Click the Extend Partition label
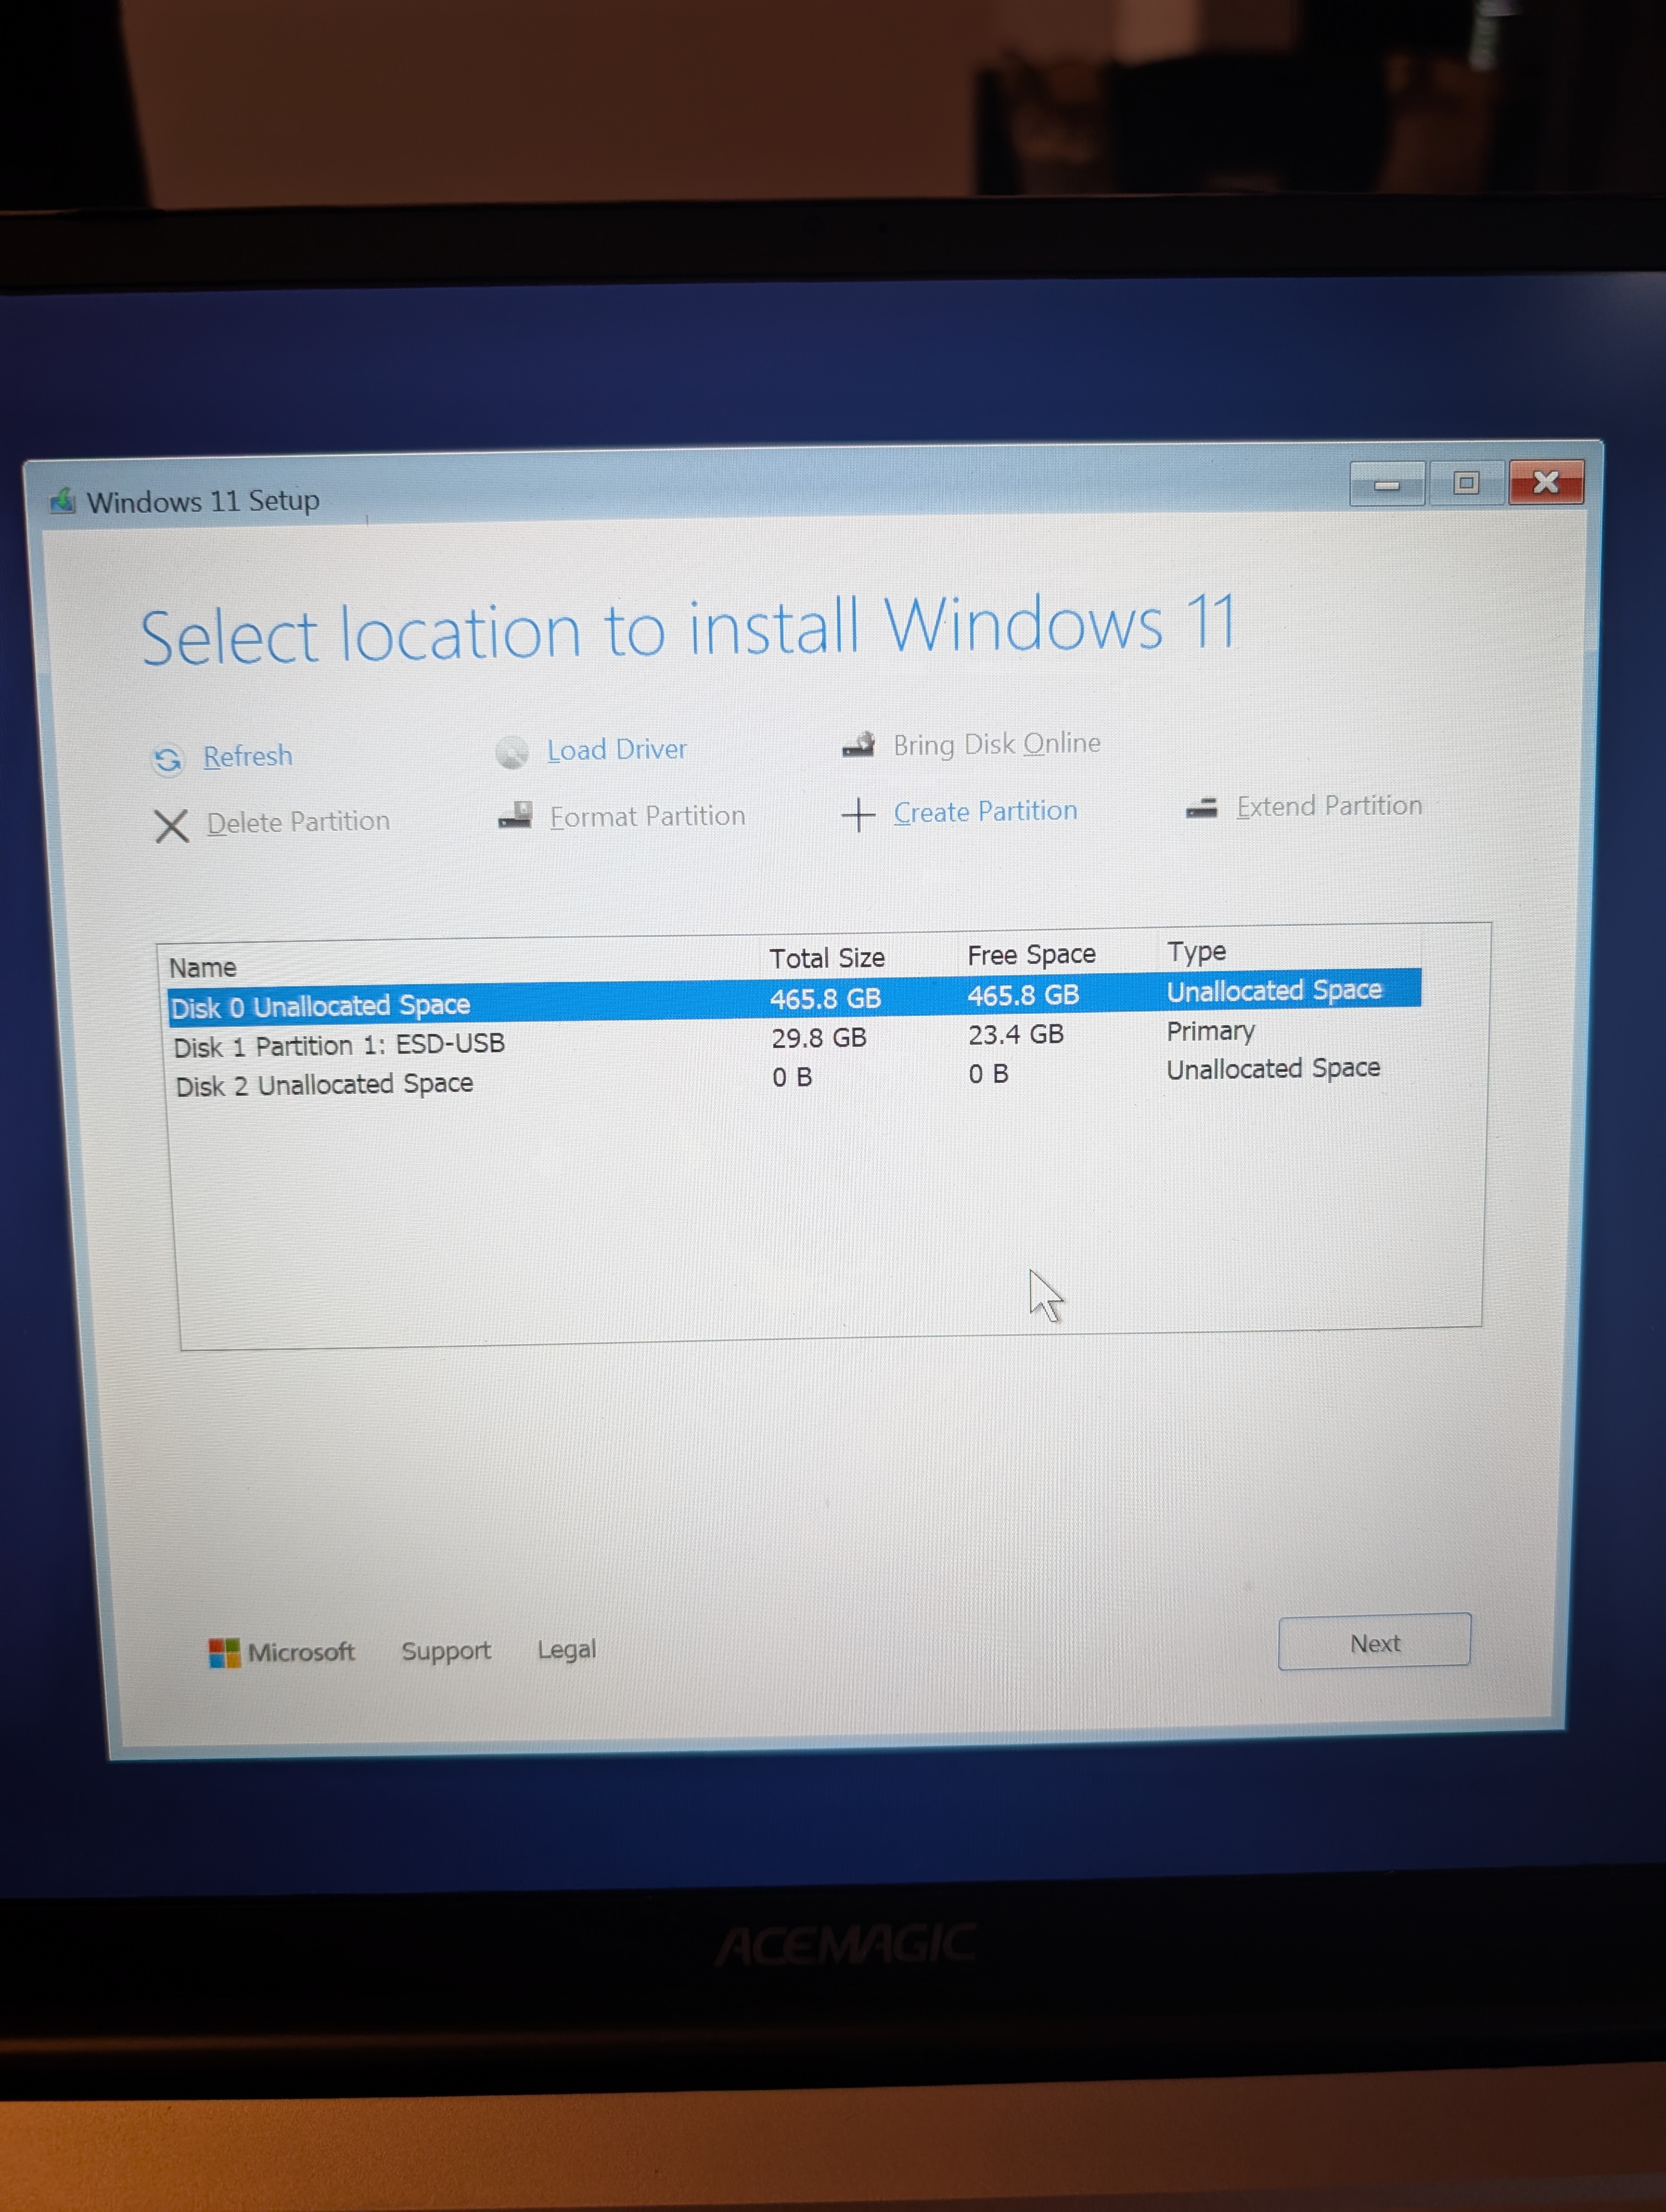 click(x=1329, y=806)
